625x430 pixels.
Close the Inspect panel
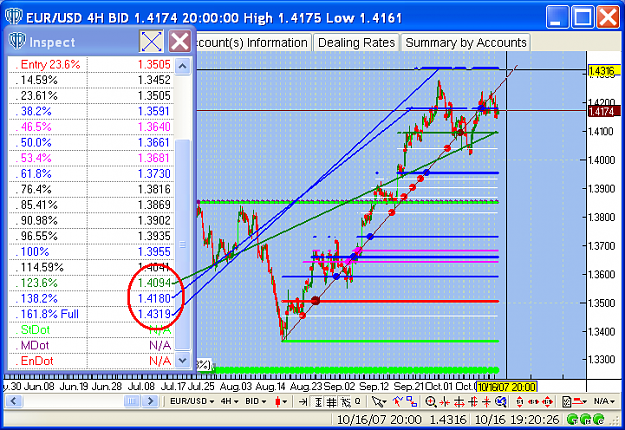click(x=180, y=41)
